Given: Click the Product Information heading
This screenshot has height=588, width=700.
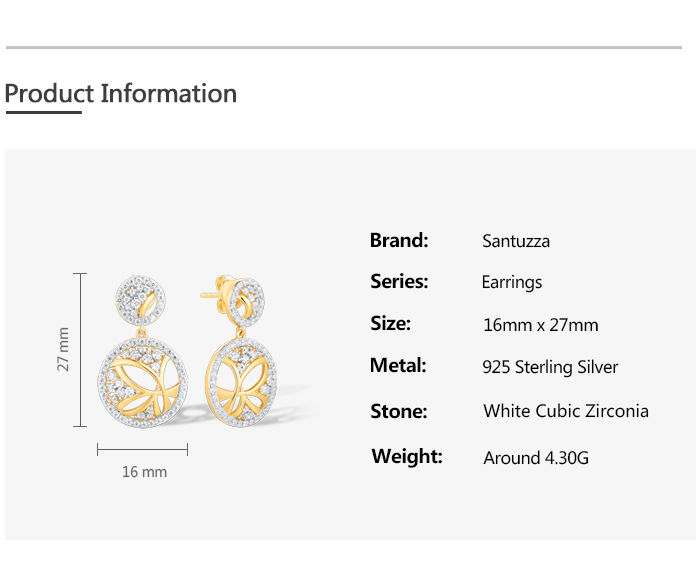Looking at the screenshot, I should pyautogui.click(x=121, y=94).
